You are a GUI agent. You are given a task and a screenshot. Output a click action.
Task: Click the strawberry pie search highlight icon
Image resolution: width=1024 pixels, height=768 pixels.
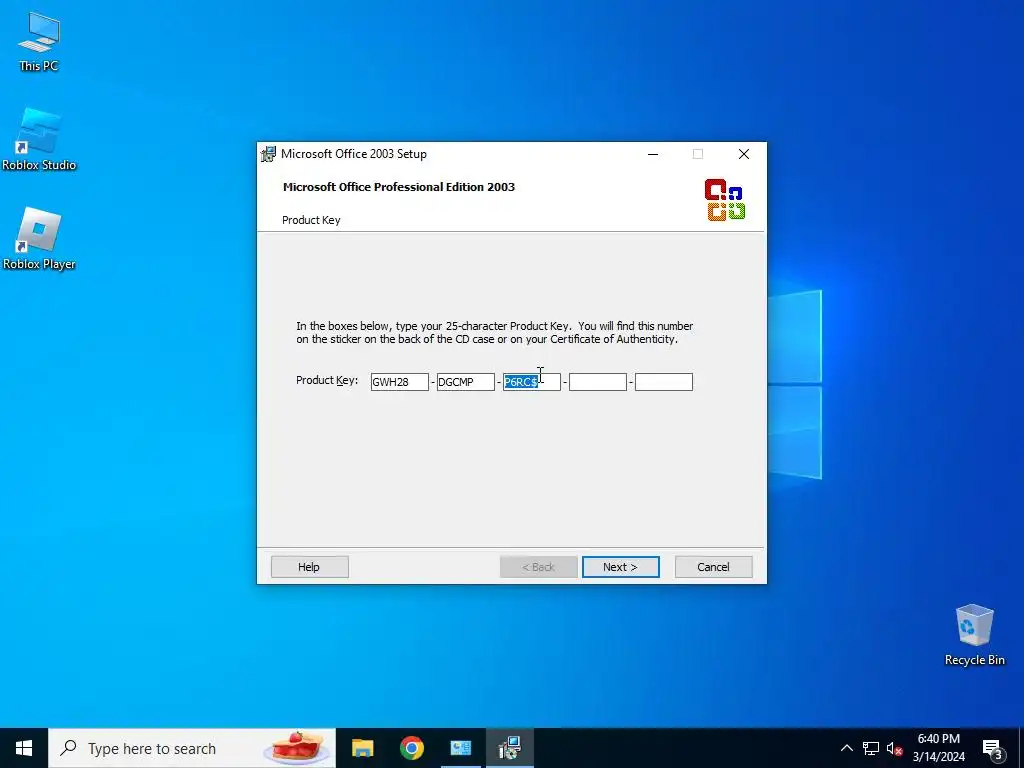[x=298, y=748]
